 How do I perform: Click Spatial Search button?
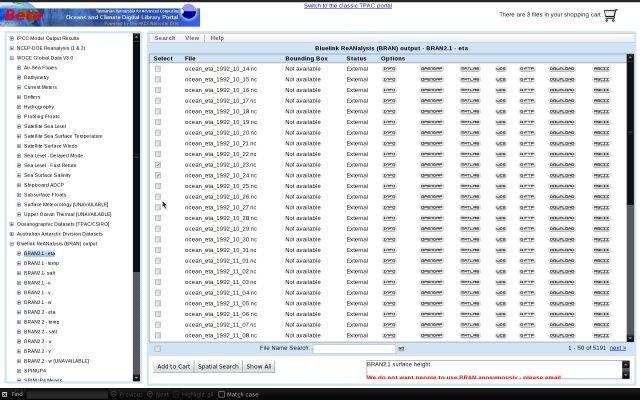pos(218,367)
